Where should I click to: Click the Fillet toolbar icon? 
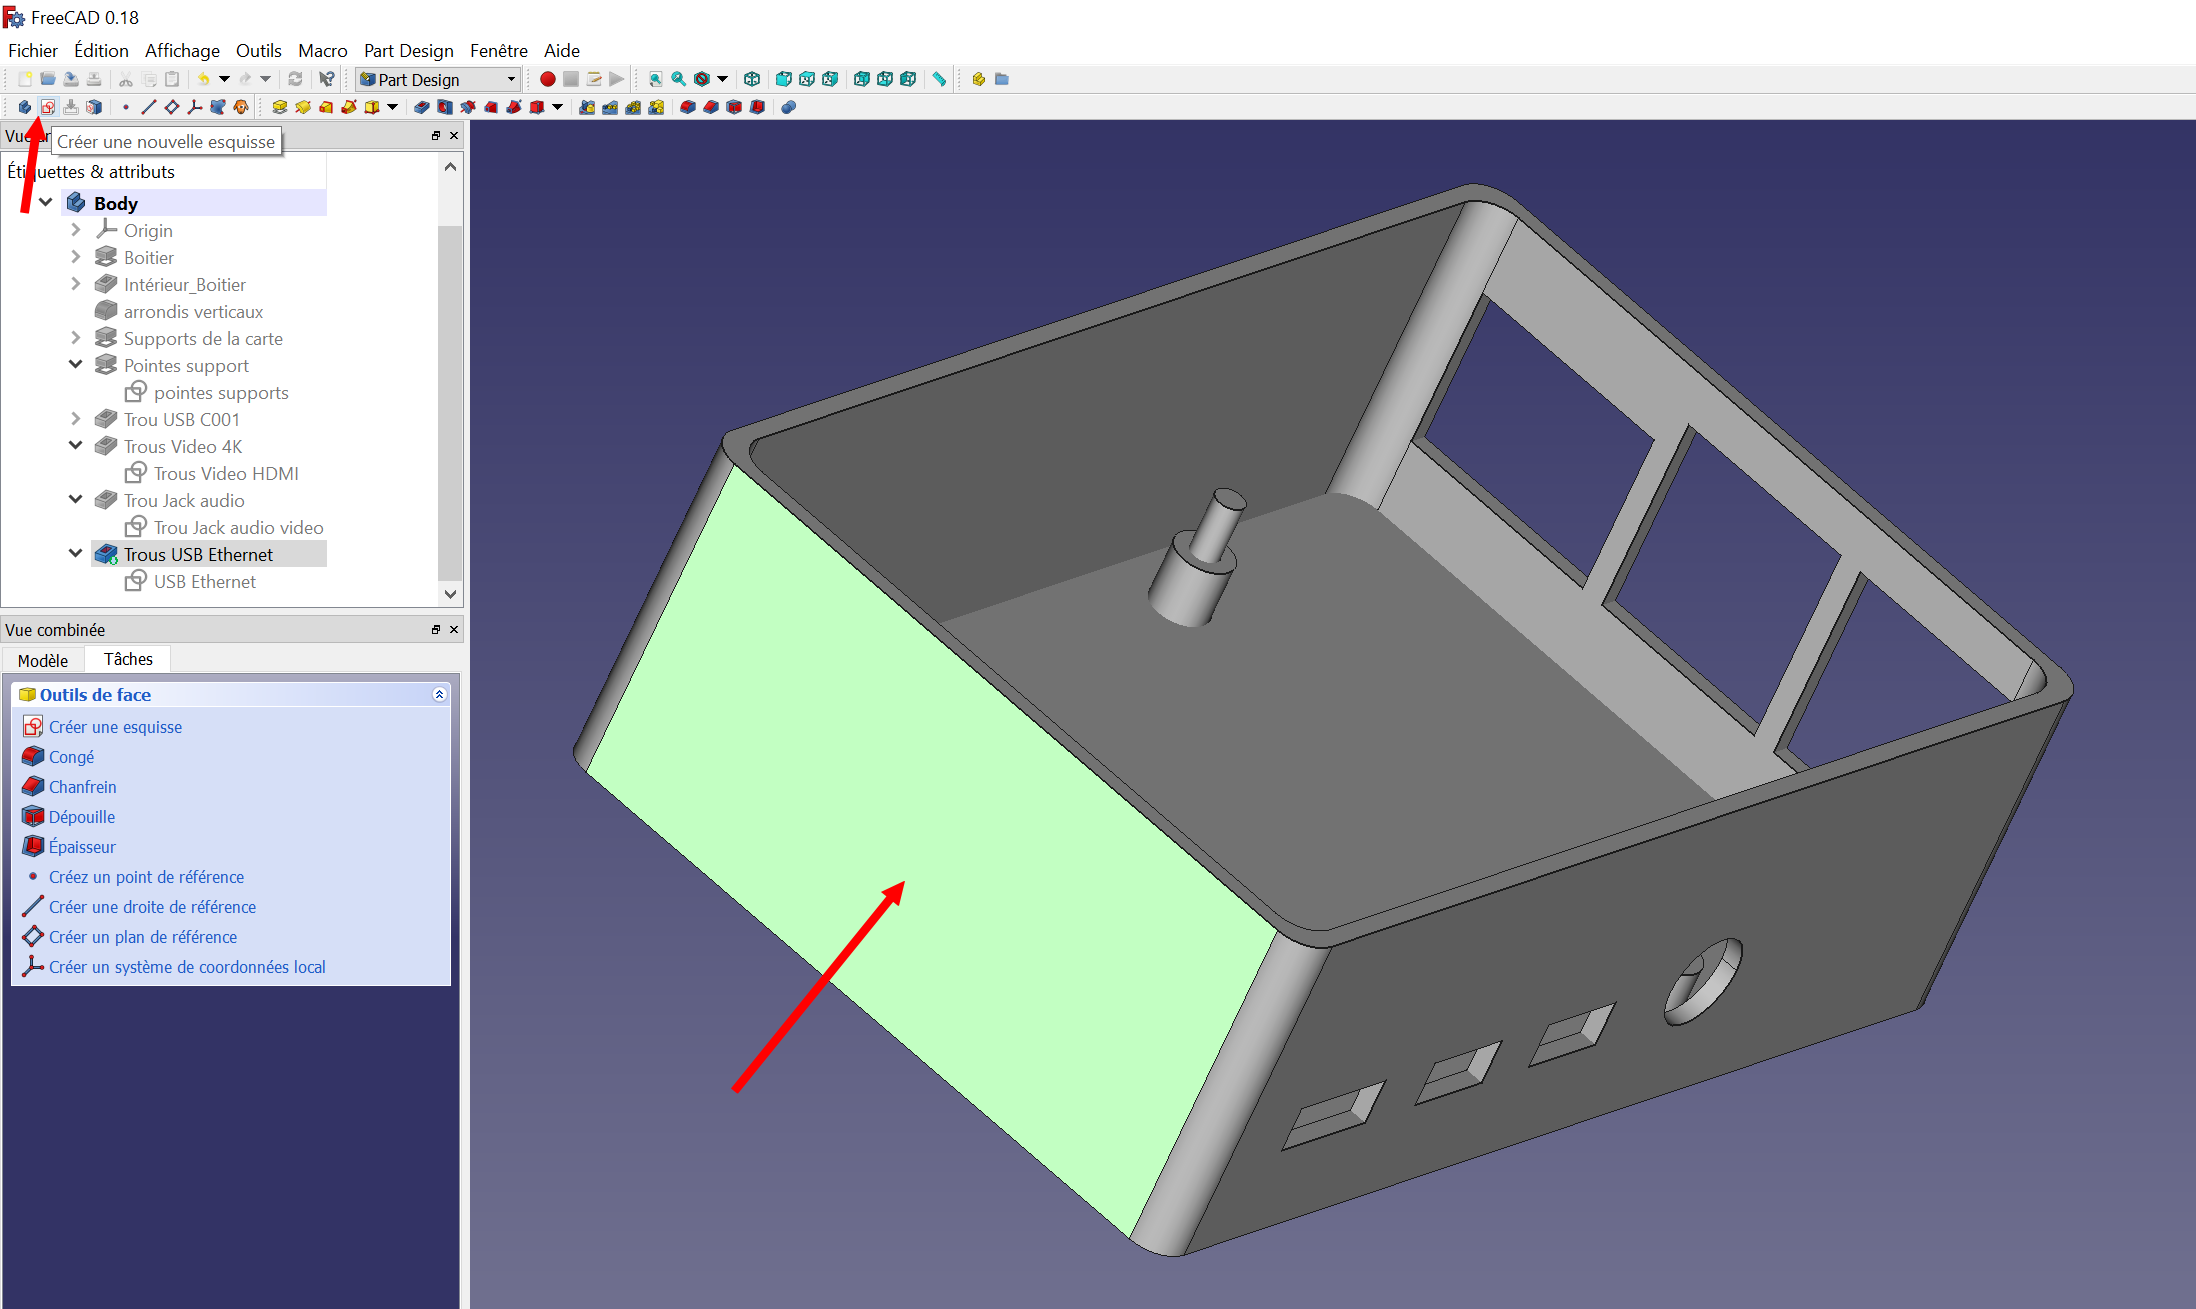[x=688, y=107]
